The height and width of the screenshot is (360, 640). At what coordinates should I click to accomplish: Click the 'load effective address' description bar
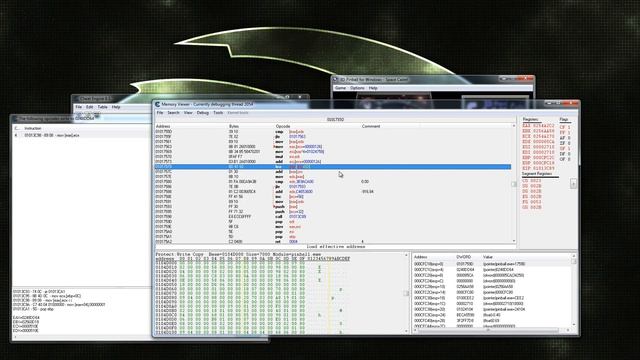336,247
